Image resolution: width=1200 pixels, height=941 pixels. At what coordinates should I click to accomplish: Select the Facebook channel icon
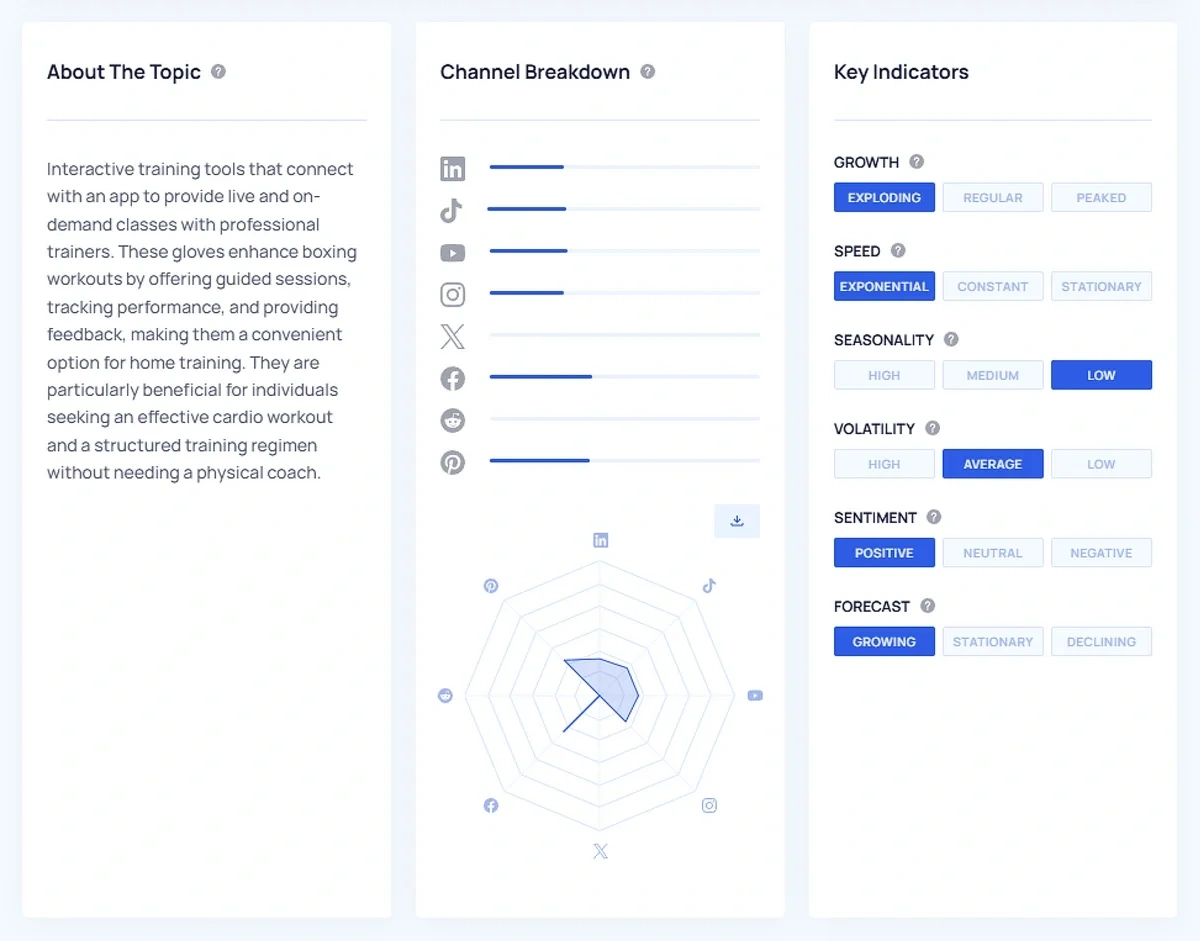452,379
